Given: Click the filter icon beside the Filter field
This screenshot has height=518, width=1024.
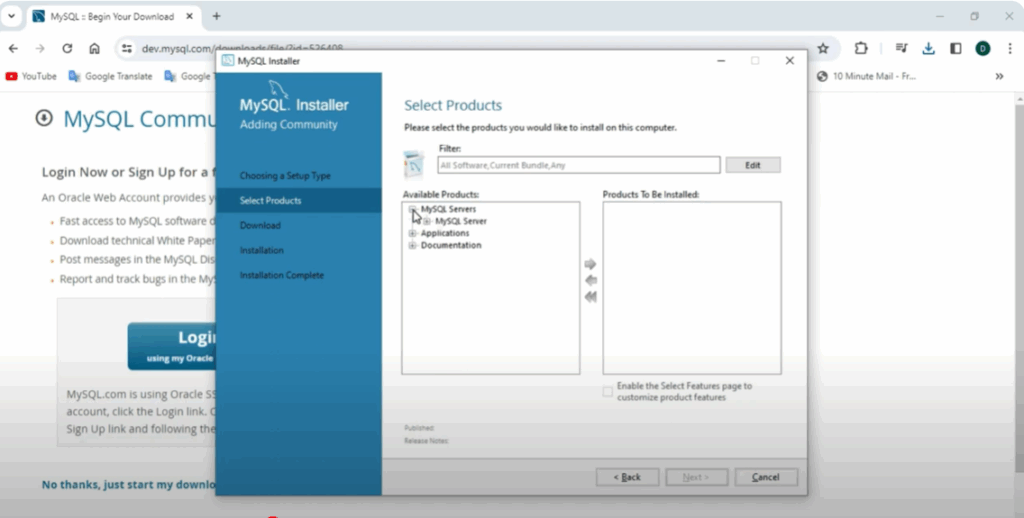Looking at the screenshot, I should click(x=413, y=164).
